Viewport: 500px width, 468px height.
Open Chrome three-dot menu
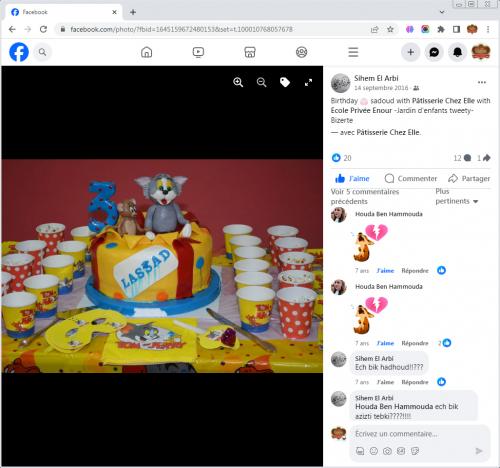[488, 29]
